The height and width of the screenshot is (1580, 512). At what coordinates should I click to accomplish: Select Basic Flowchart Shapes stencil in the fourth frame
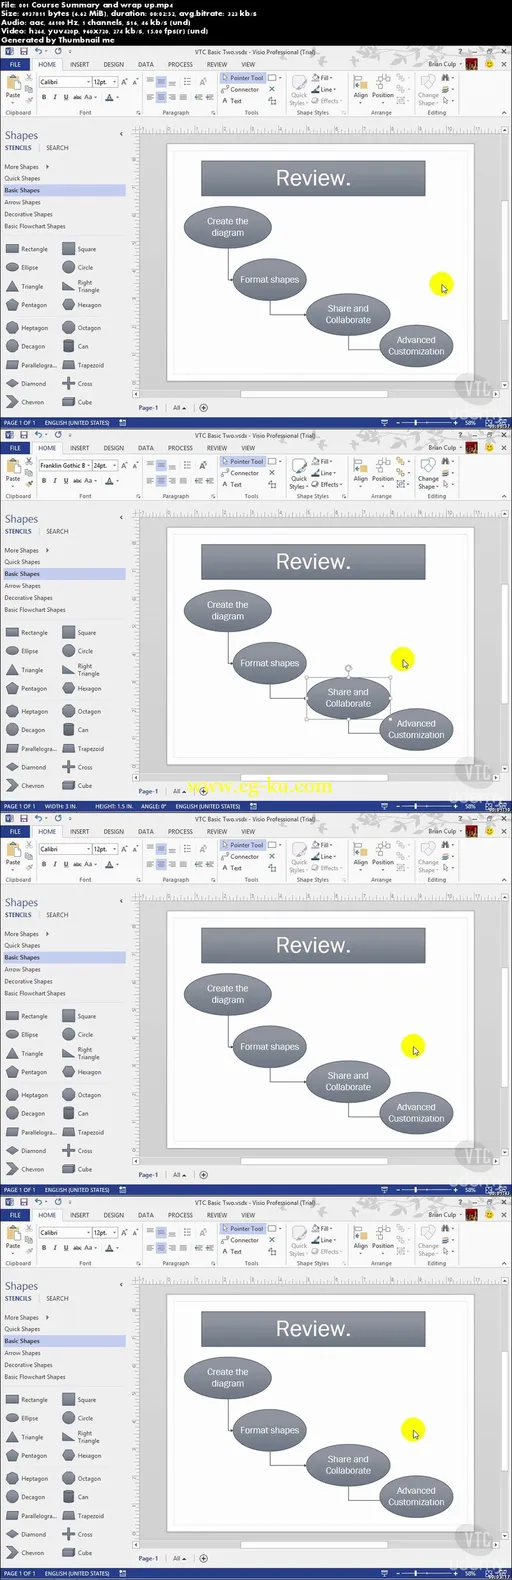(x=35, y=1377)
